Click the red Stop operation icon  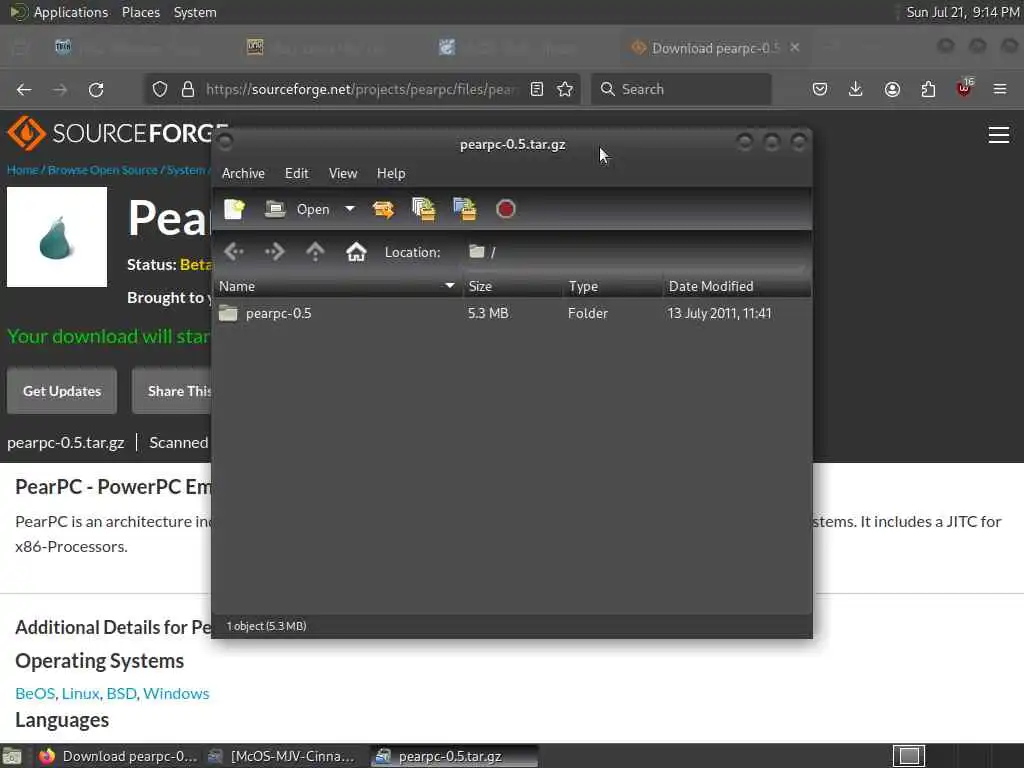coord(505,209)
